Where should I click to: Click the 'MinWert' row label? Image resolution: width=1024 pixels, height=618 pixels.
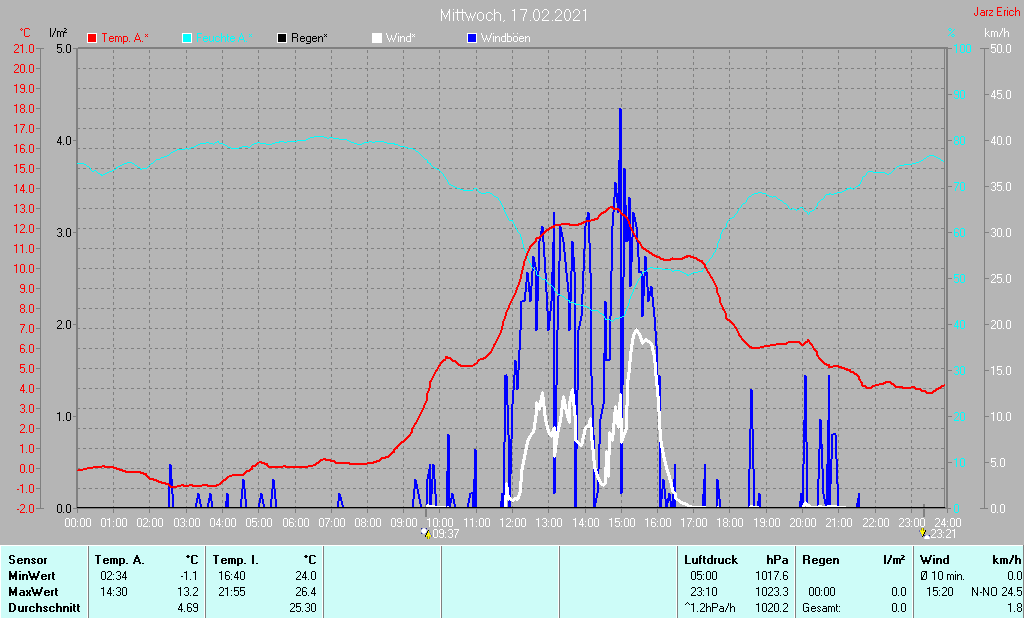(x=32, y=576)
